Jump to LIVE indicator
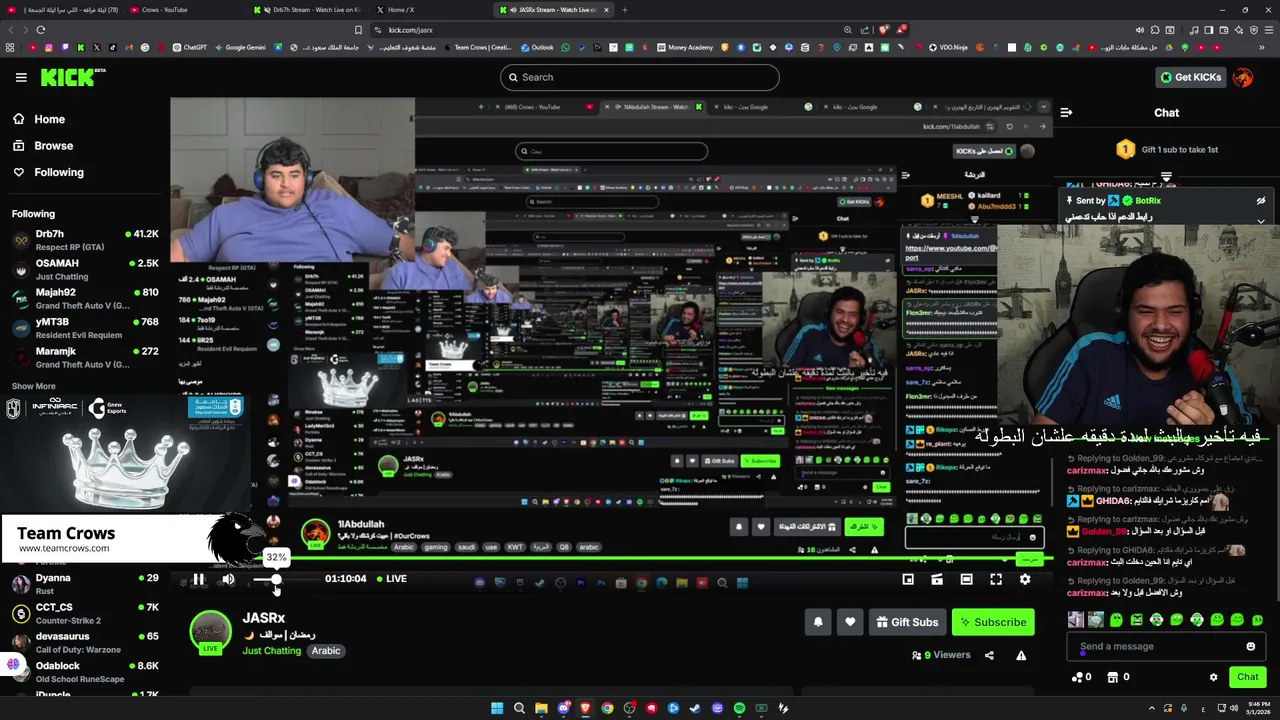 pyautogui.click(x=392, y=579)
